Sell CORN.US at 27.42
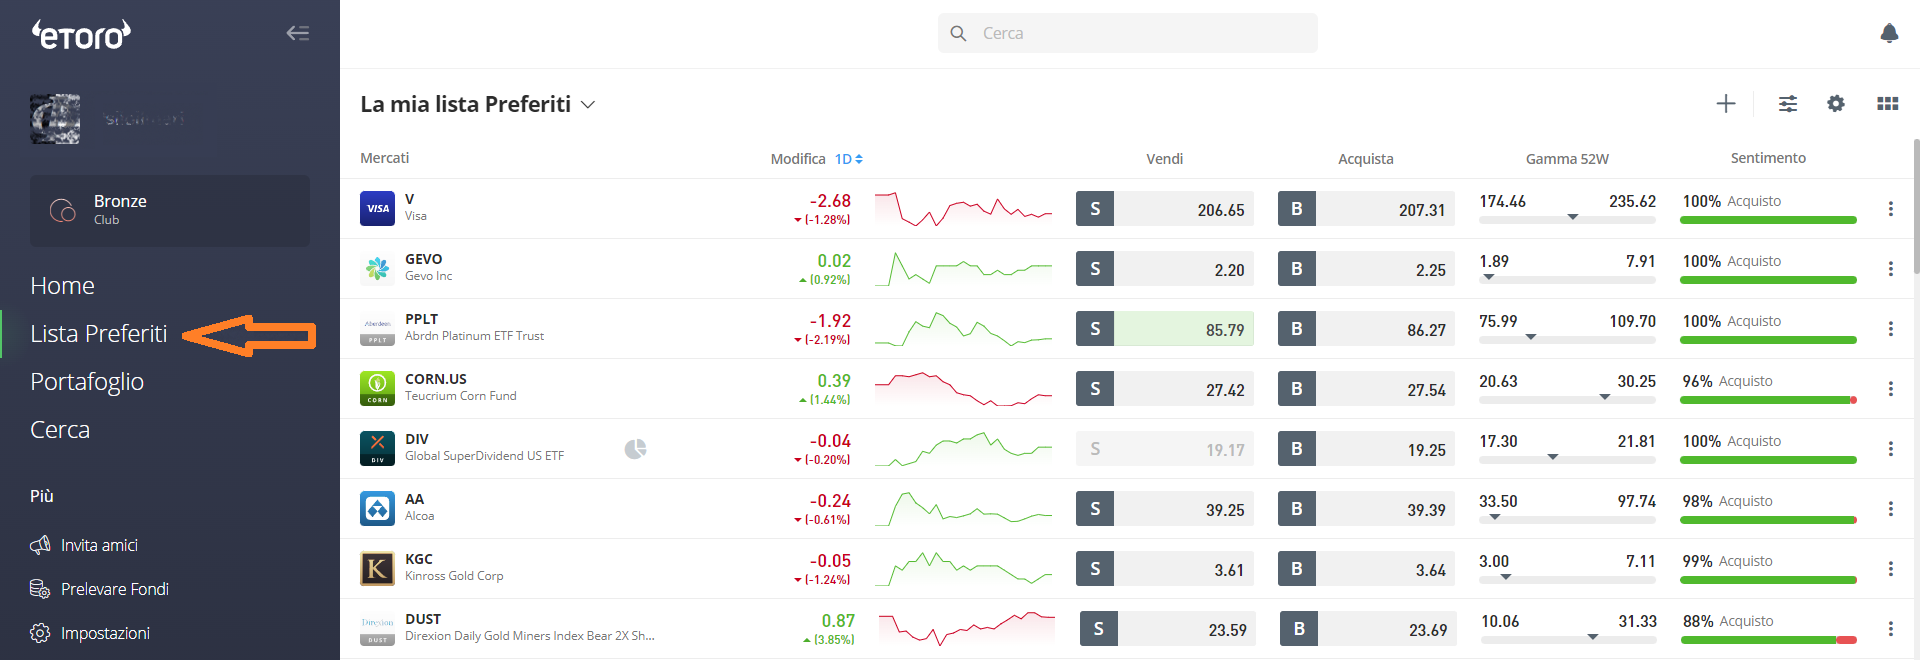Viewport: 1920px width, 660px height. [1165, 389]
